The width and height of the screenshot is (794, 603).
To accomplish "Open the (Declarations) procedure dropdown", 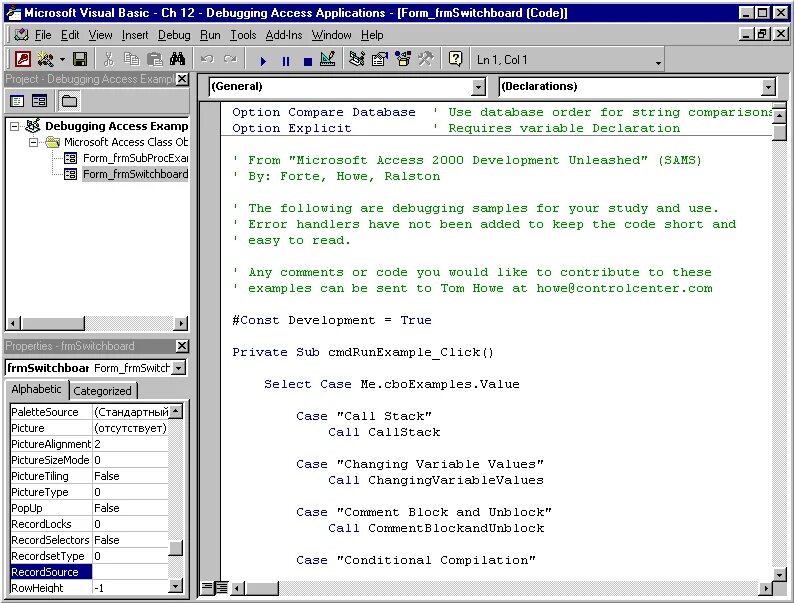I will click(x=769, y=87).
